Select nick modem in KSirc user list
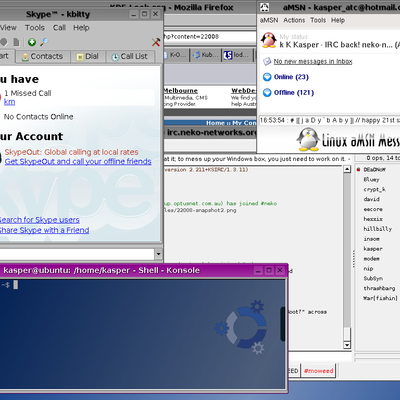The image size is (400, 400). coord(371,259)
